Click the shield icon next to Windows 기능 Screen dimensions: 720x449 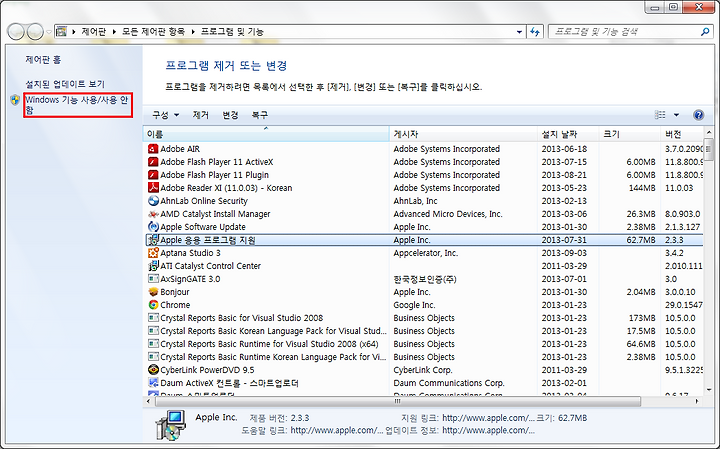[15, 100]
